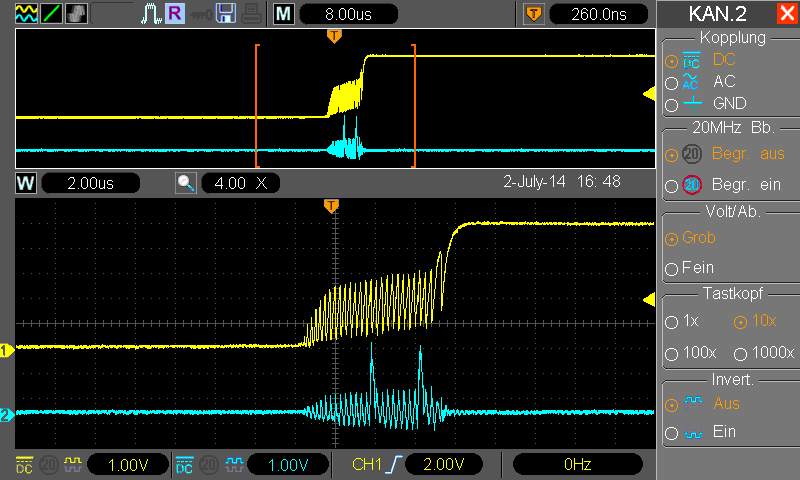The width and height of the screenshot is (800, 480).
Task: Click the gray persistence waveform icon
Action: click(77, 14)
